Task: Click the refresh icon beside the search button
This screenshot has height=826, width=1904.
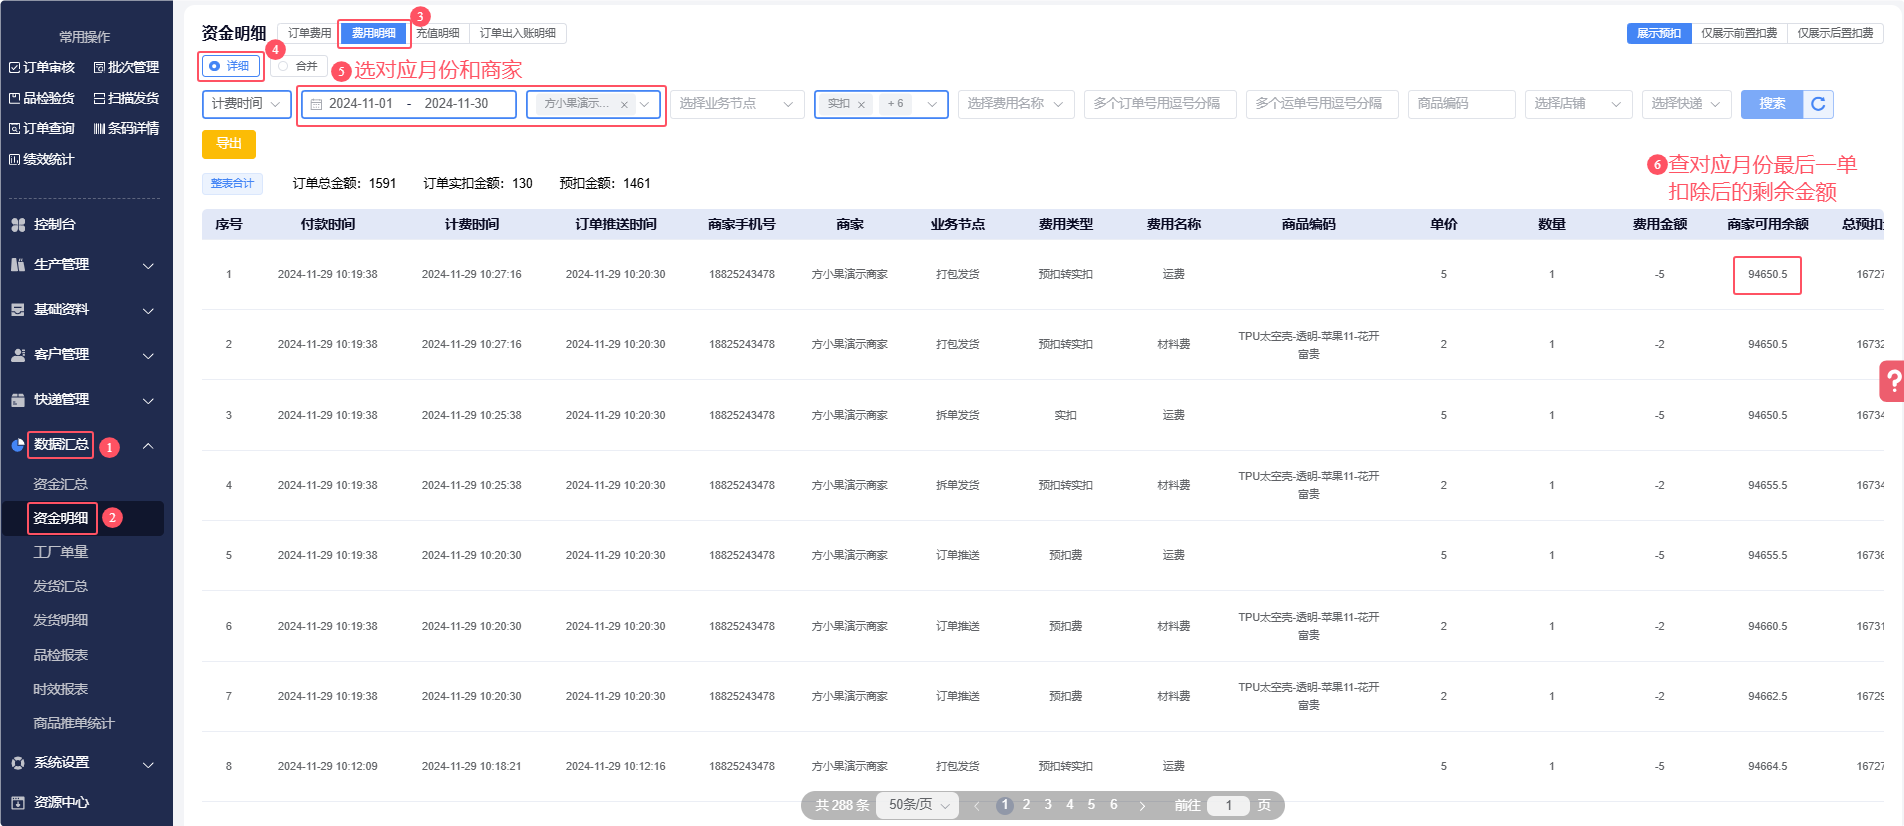Action: pyautogui.click(x=1817, y=104)
